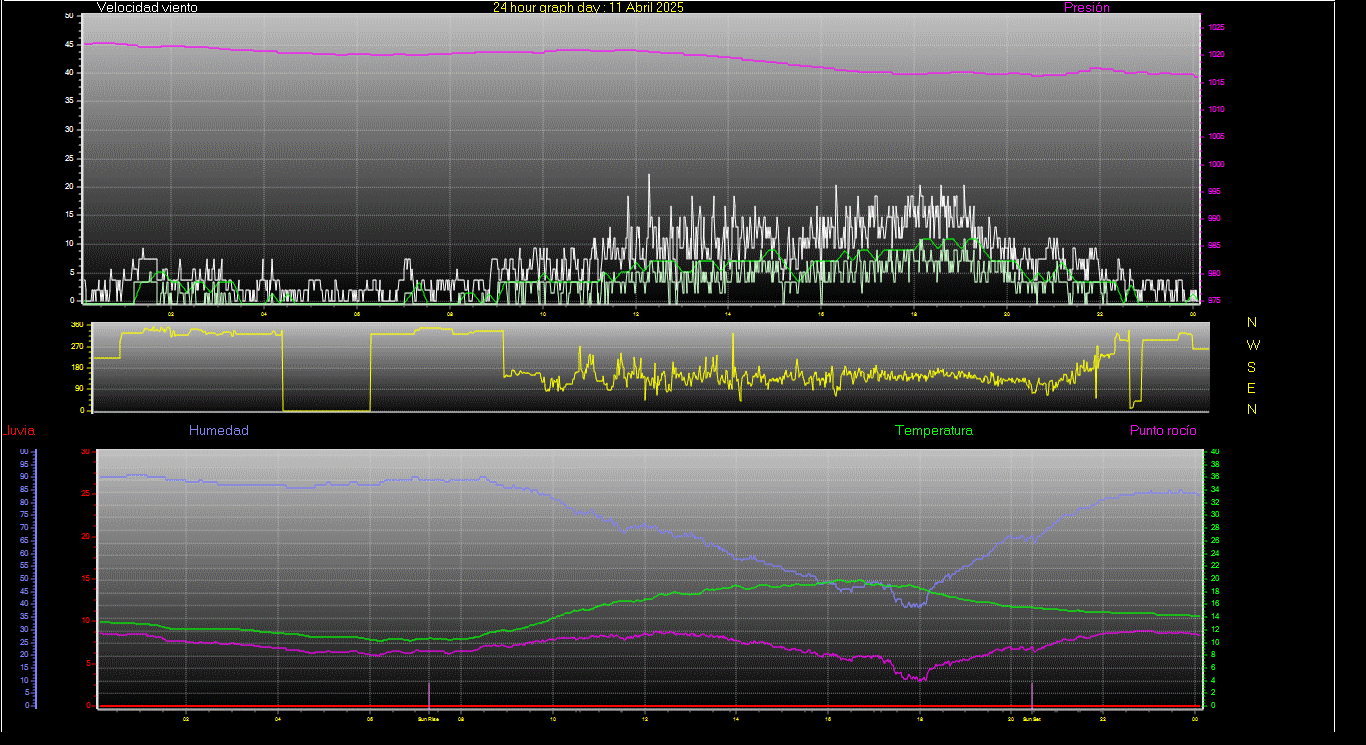
Task: Click the "1025" pressure axis value
Action: pyautogui.click(x=1215, y=28)
